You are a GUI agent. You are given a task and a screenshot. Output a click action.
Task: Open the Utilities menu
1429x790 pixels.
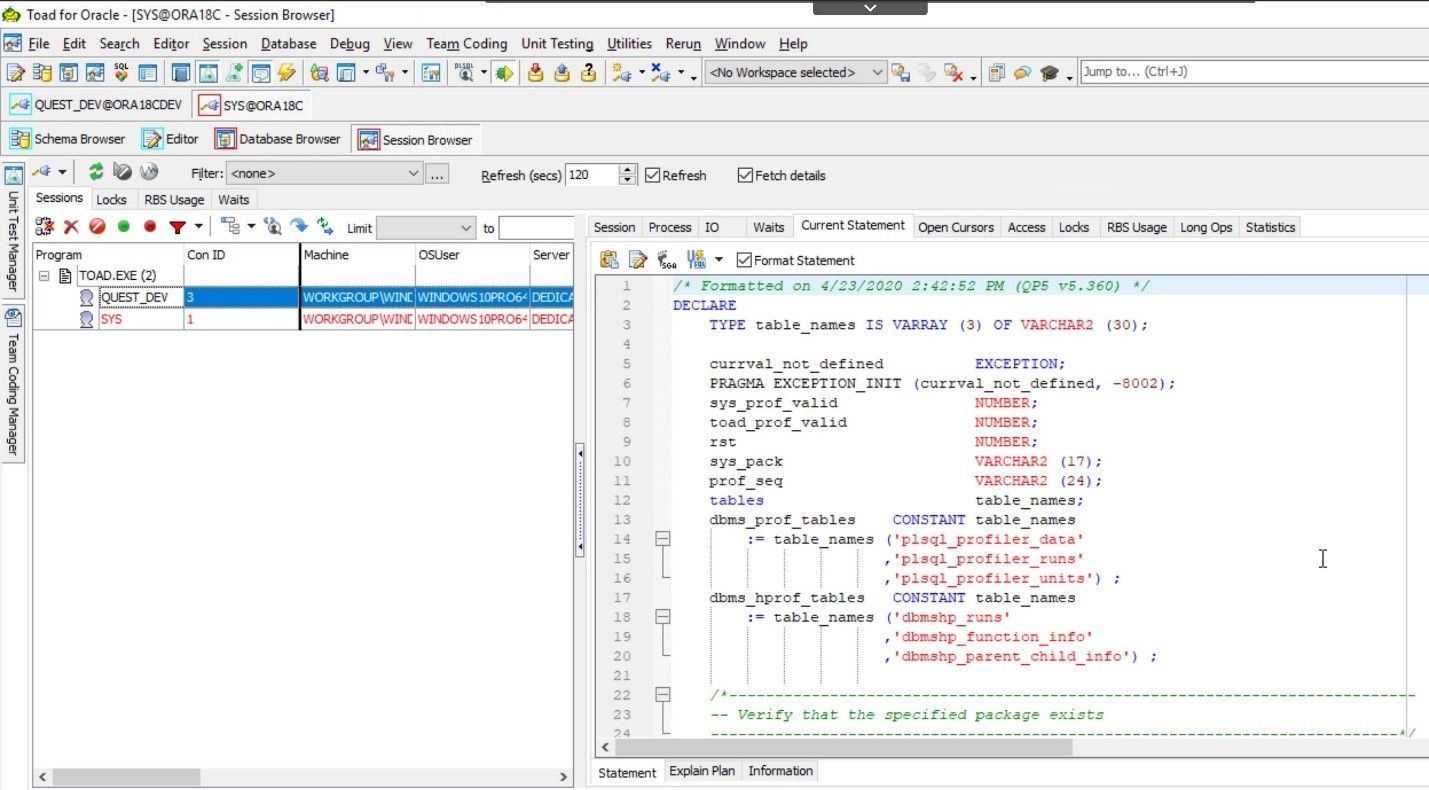[x=630, y=44]
